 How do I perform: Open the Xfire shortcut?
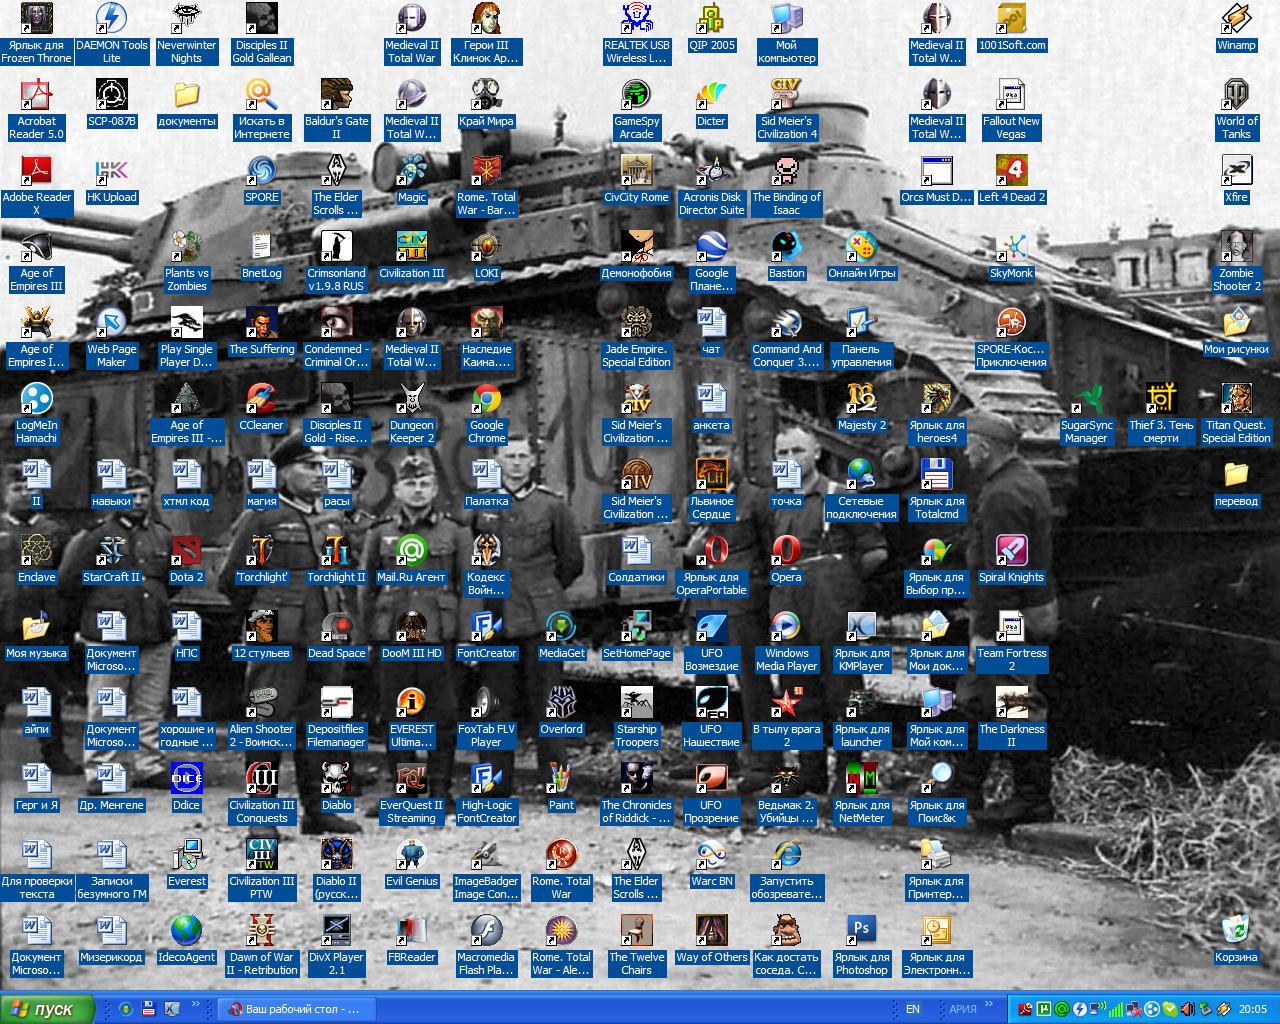[1236, 179]
